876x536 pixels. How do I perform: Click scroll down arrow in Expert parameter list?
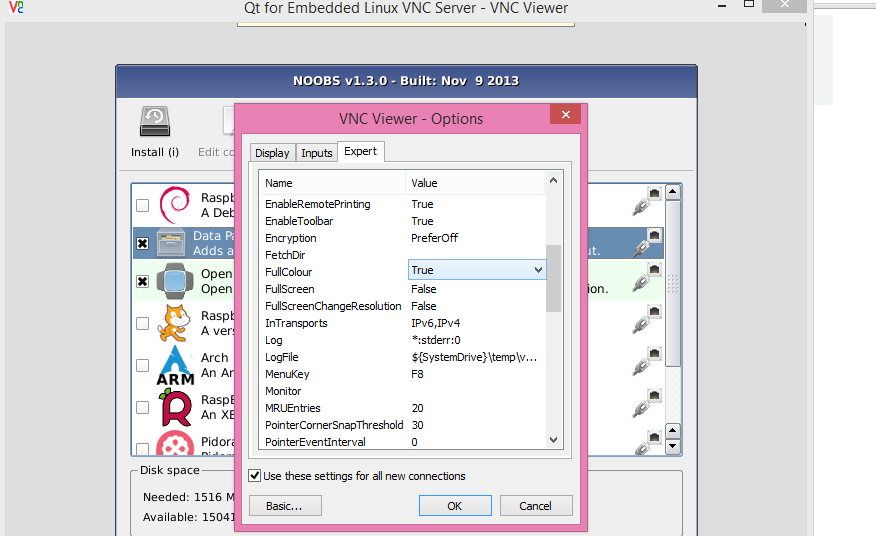(x=553, y=440)
